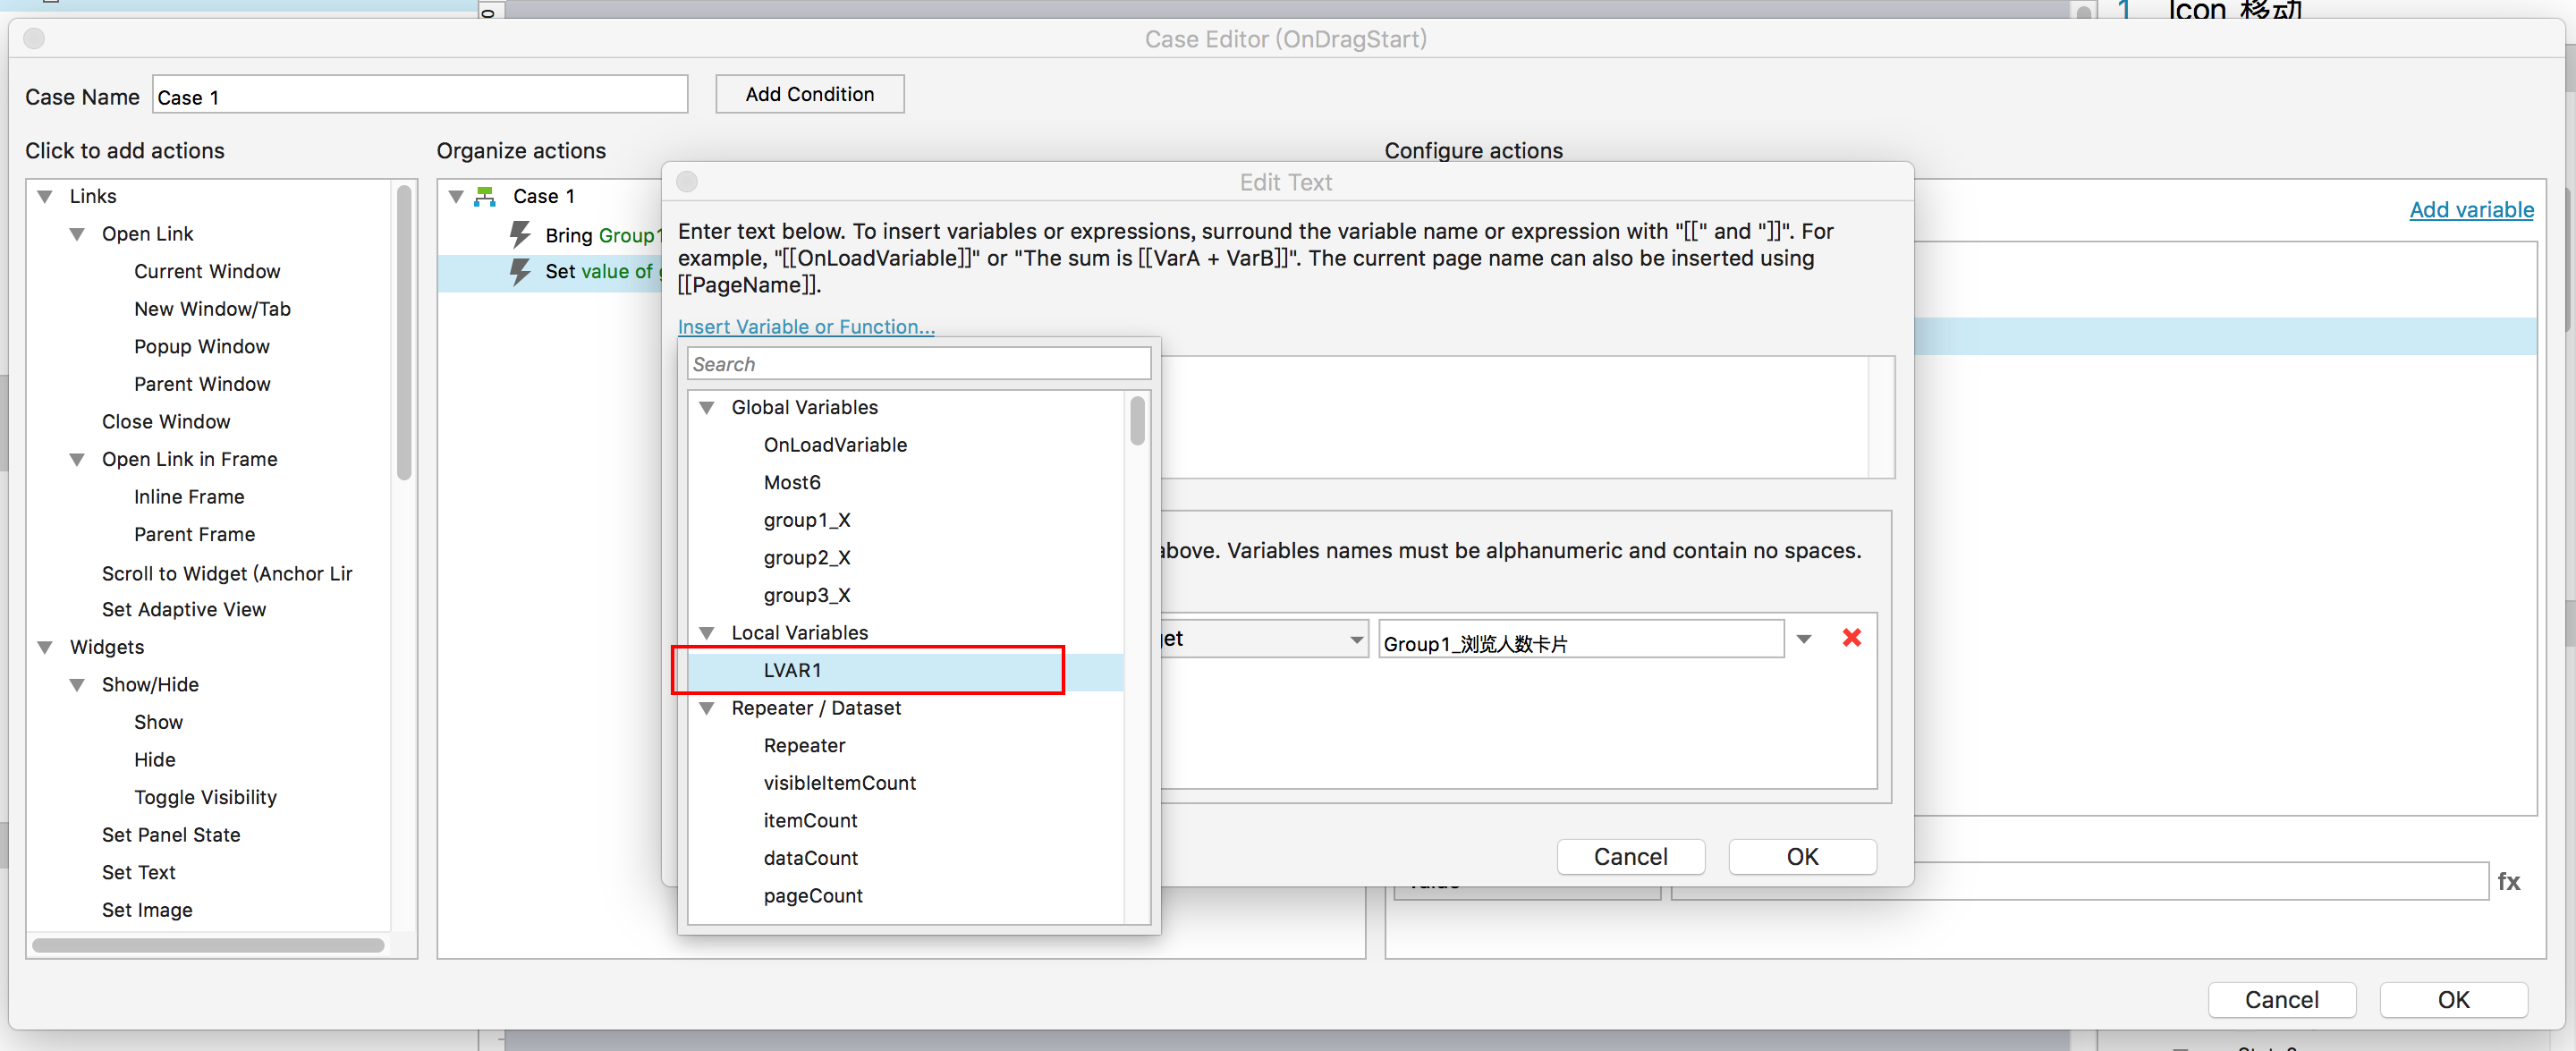The image size is (2576, 1051).
Task: Click lightning icon next to Bring Group1
Action: 520,235
